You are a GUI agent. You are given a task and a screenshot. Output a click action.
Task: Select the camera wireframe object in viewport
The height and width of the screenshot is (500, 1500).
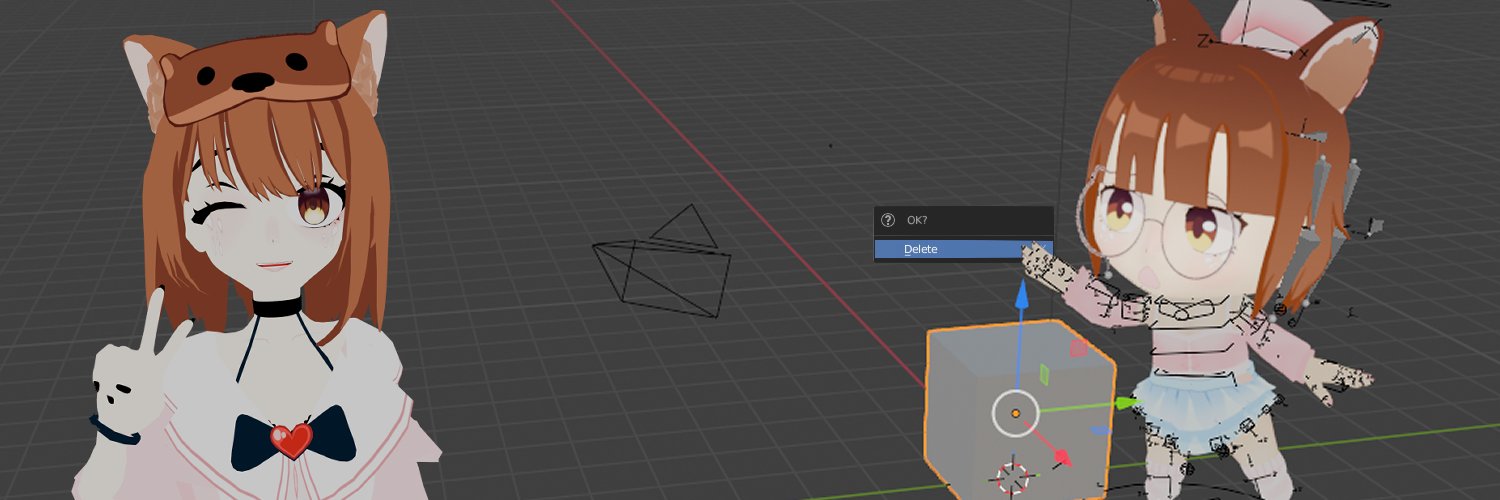(661, 262)
